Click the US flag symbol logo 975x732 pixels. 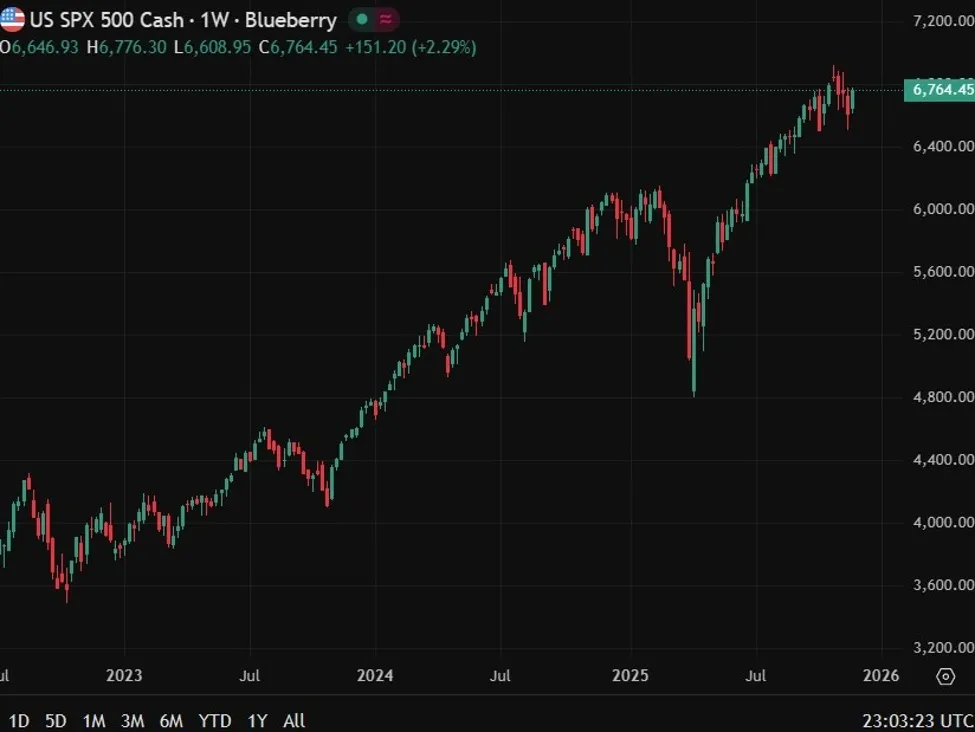coord(12,20)
